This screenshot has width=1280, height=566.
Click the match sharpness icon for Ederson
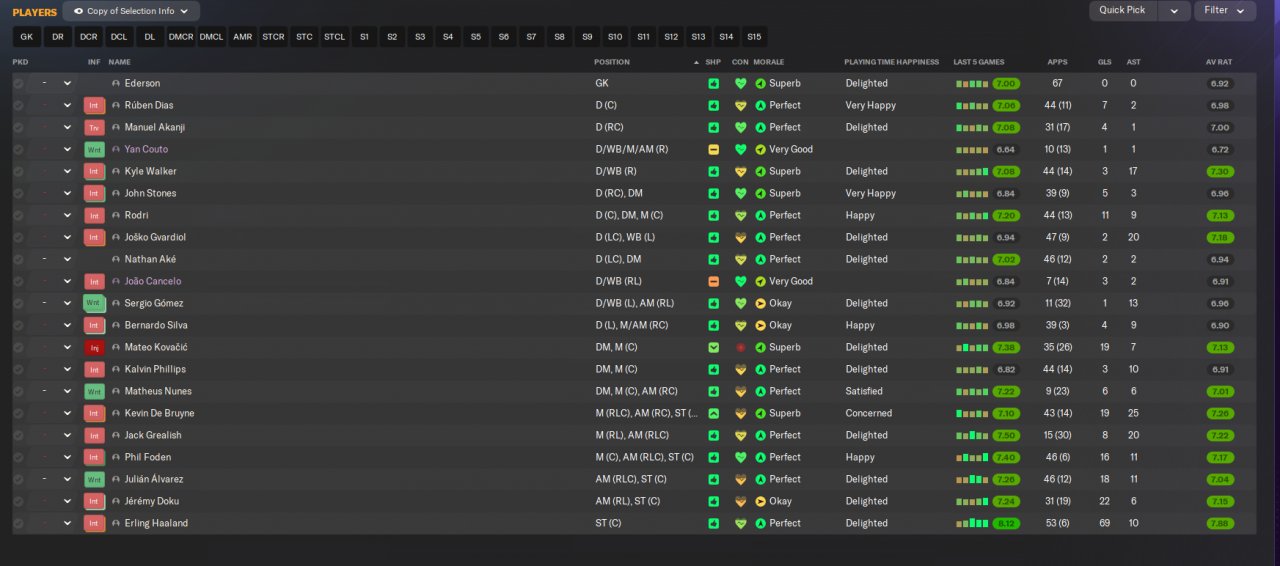(x=713, y=83)
